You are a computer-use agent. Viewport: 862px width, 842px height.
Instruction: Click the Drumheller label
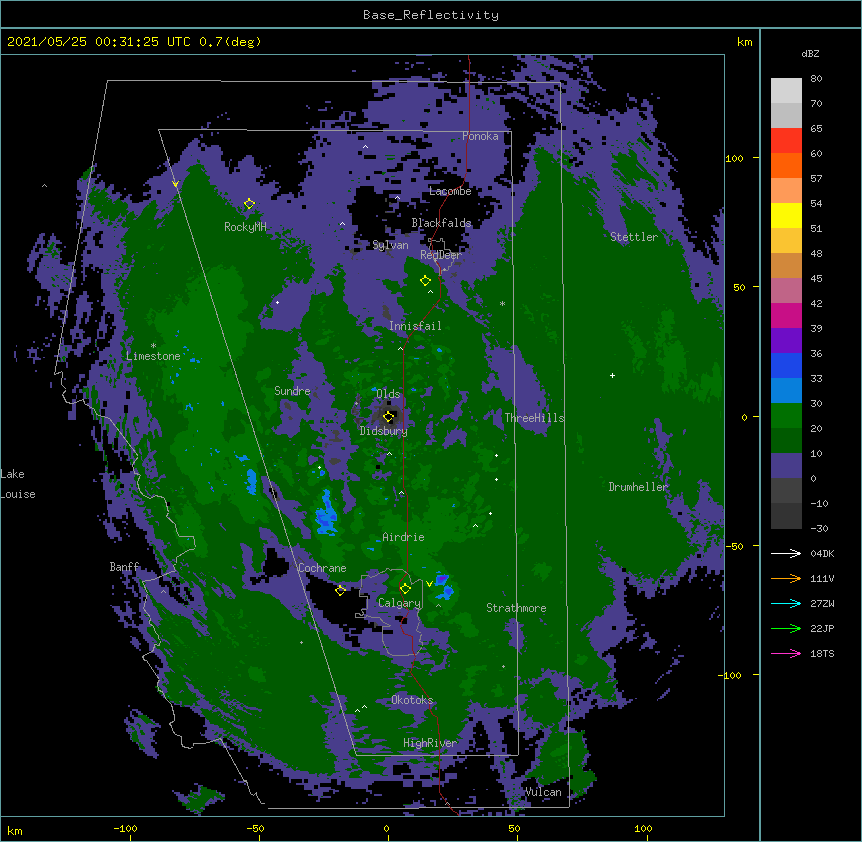[638, 487]
